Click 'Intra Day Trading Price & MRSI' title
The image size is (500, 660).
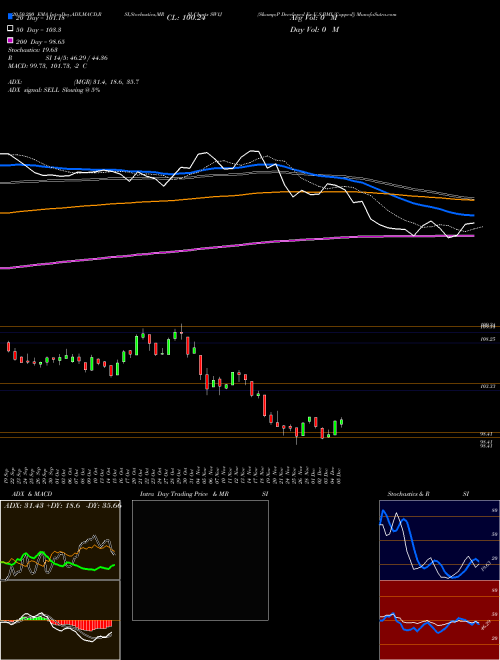(x=204, y=494)
